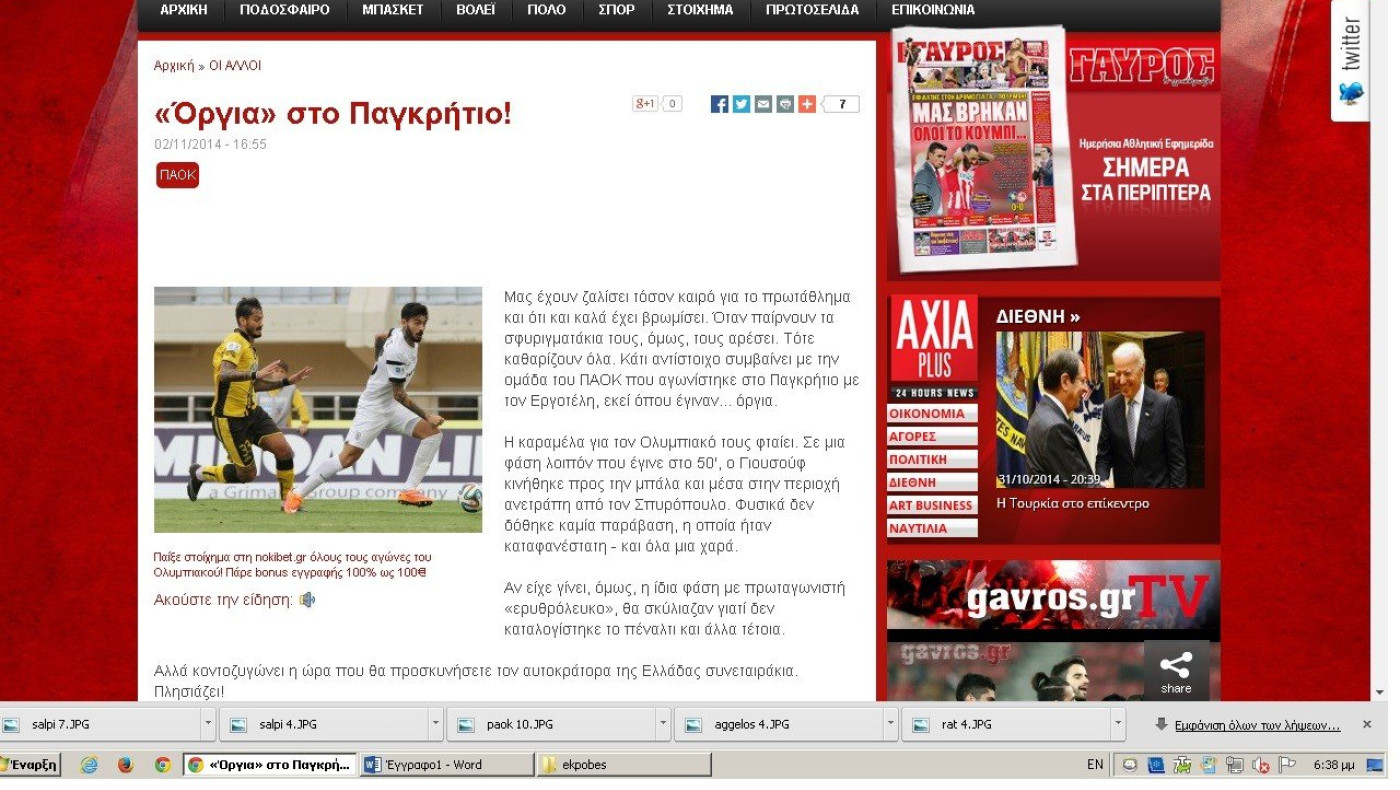The image size is (1400, 790).
Task: Go to the ΣΤΟΙΧΗΜΑ navigation section
Action: [700, 10]
